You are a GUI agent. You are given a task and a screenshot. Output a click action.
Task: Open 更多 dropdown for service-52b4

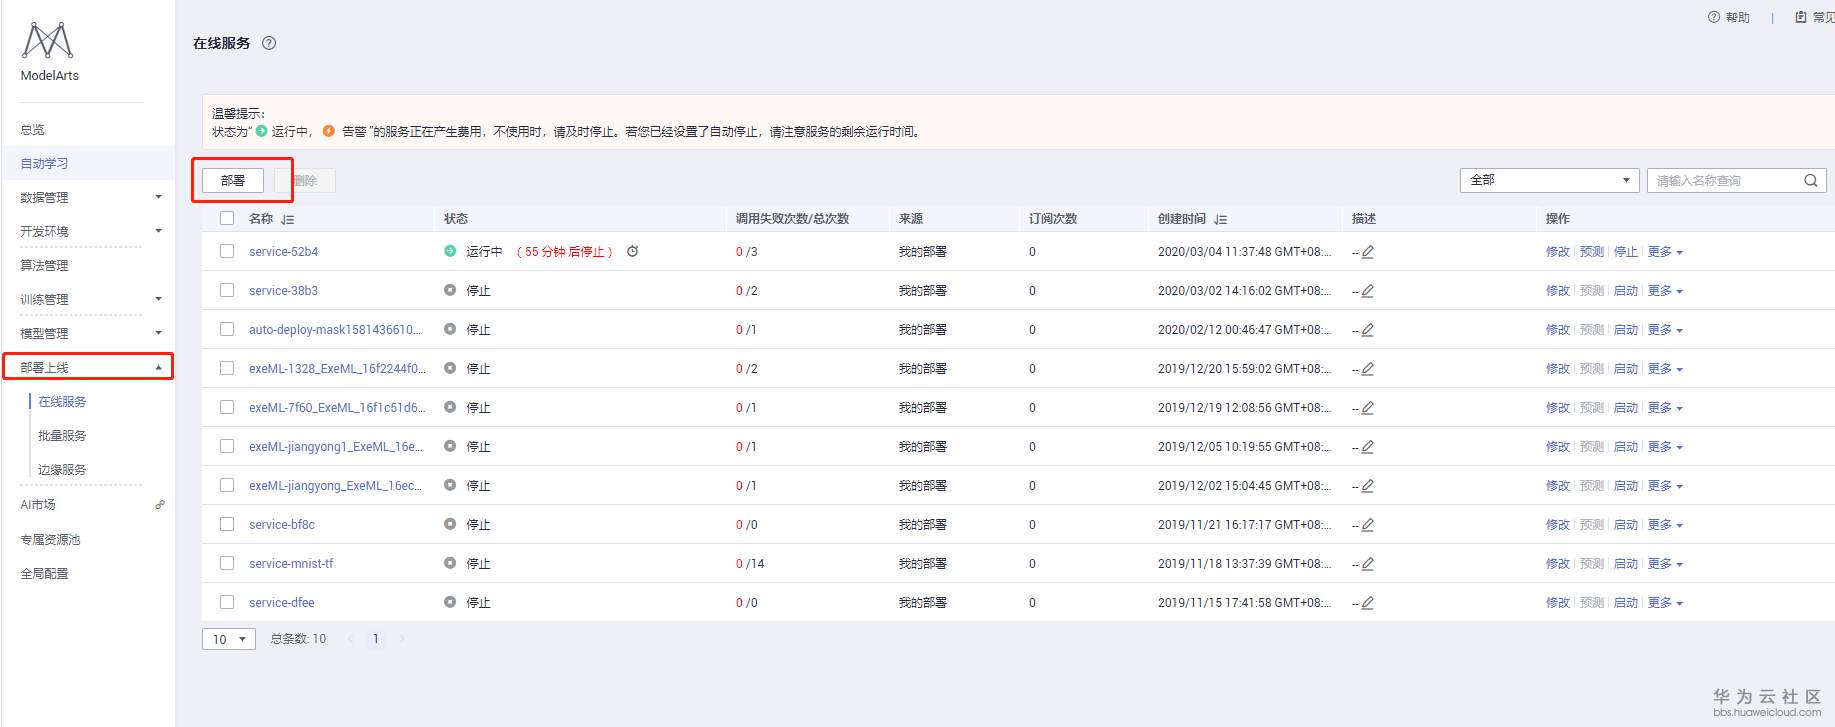(x=1665, y=252)
